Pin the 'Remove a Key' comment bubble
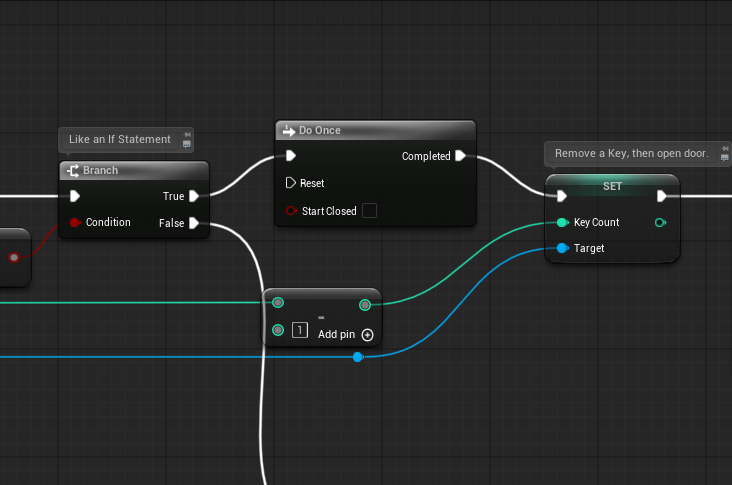Screen dimensions: 732x485 tap(725, 148)
